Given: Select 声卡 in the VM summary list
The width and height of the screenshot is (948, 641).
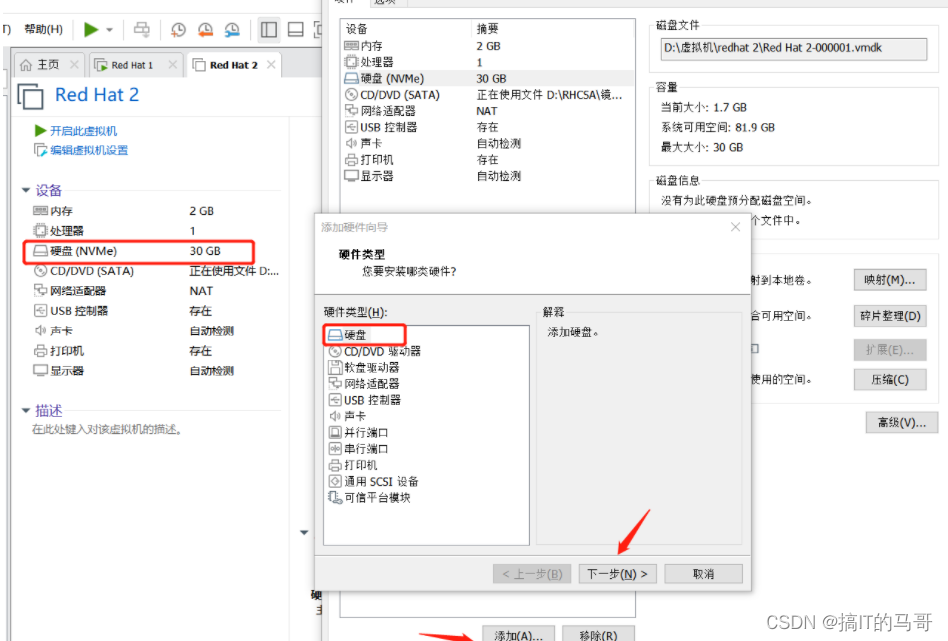Looking at the screenshot, I should pos(156,331).
